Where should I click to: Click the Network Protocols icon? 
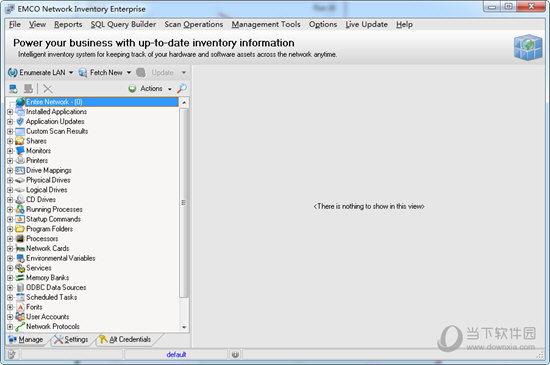20,326
